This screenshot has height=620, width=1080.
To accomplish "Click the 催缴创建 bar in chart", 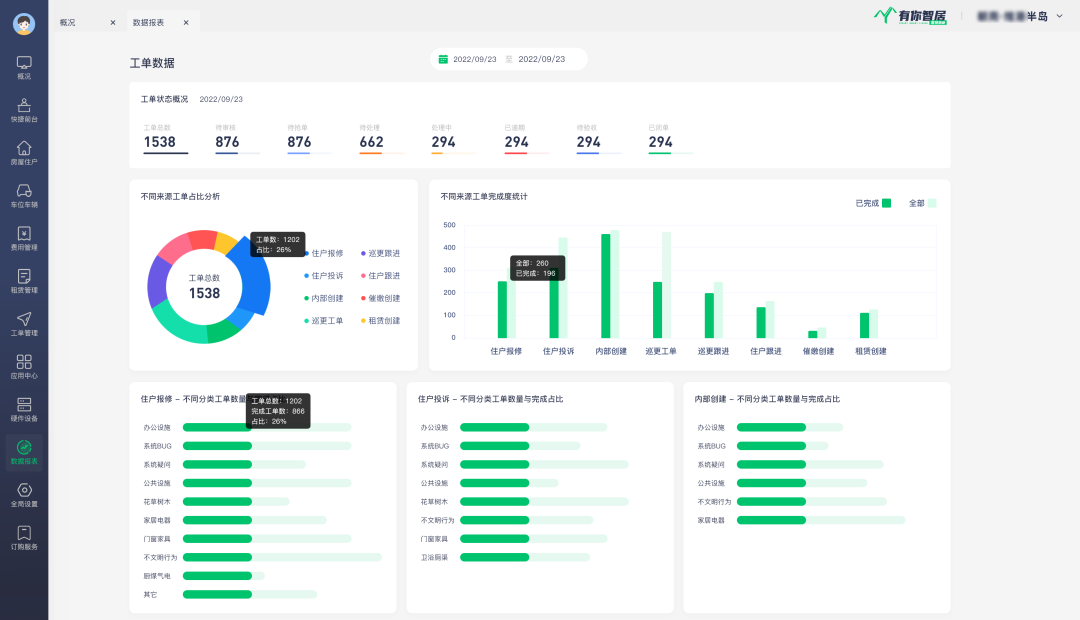I will (813, 334).
